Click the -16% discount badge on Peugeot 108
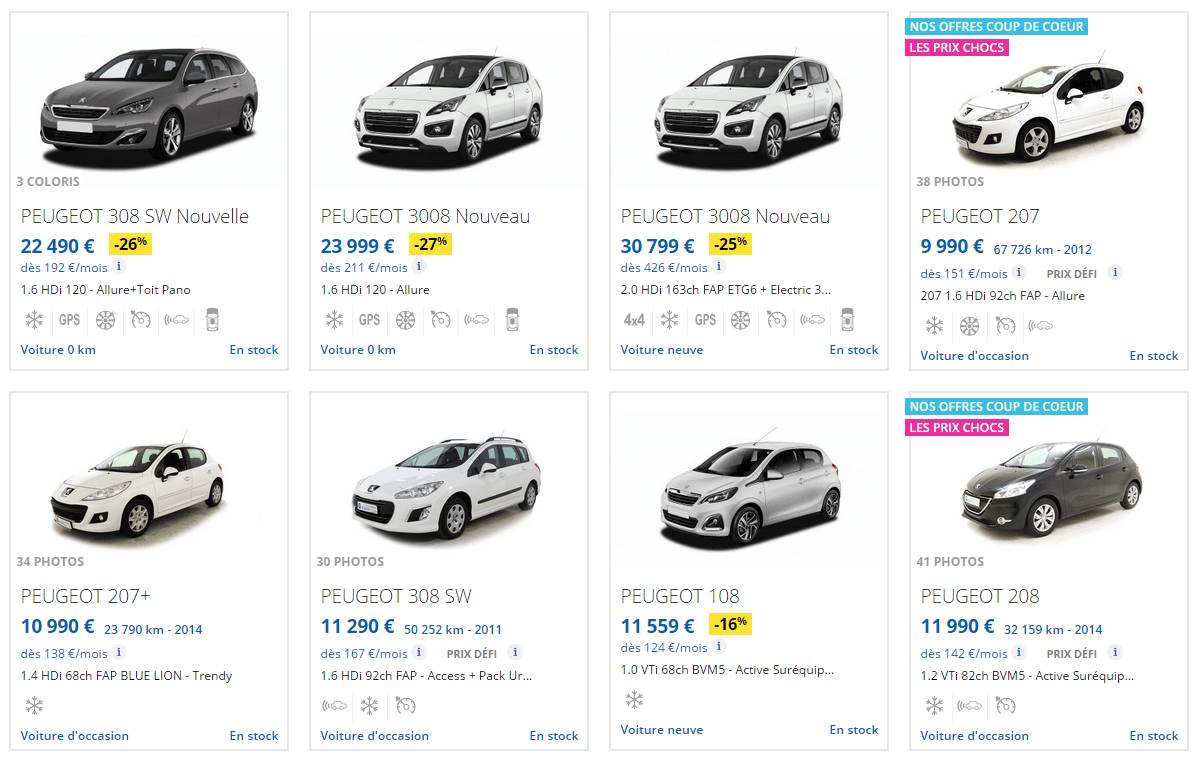Viewport: 1198px width, 758px height. pyautogui.click(x=730, y=624)
